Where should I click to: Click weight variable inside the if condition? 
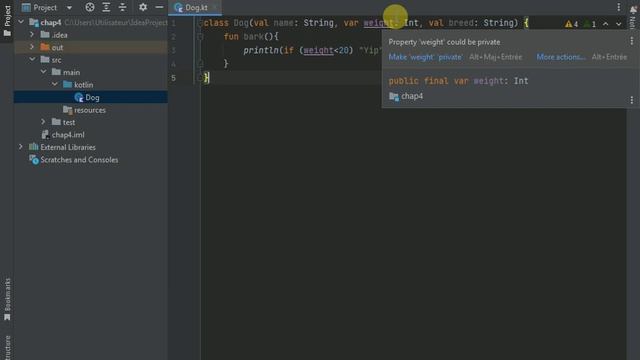[318, 50]
